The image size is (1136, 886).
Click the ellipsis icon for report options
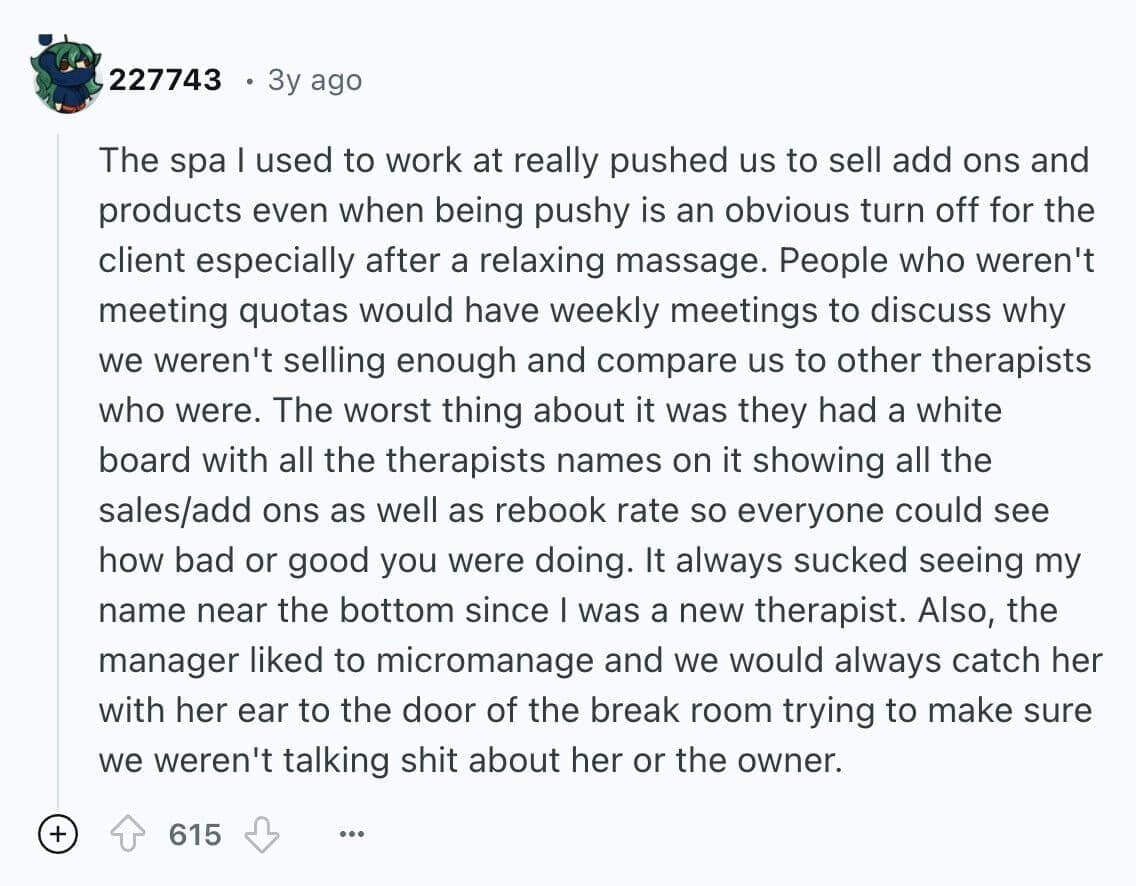pyautogui.click(x=351, y=834)
